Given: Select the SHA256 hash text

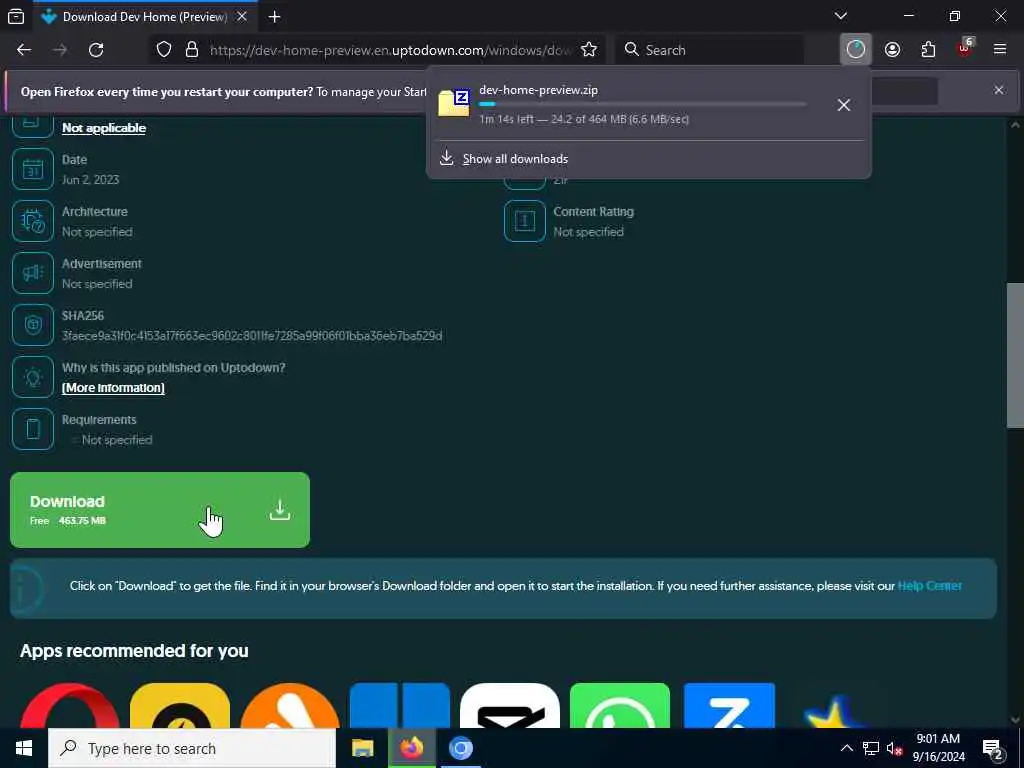Looking at the screenshot, I should [252, 336].
